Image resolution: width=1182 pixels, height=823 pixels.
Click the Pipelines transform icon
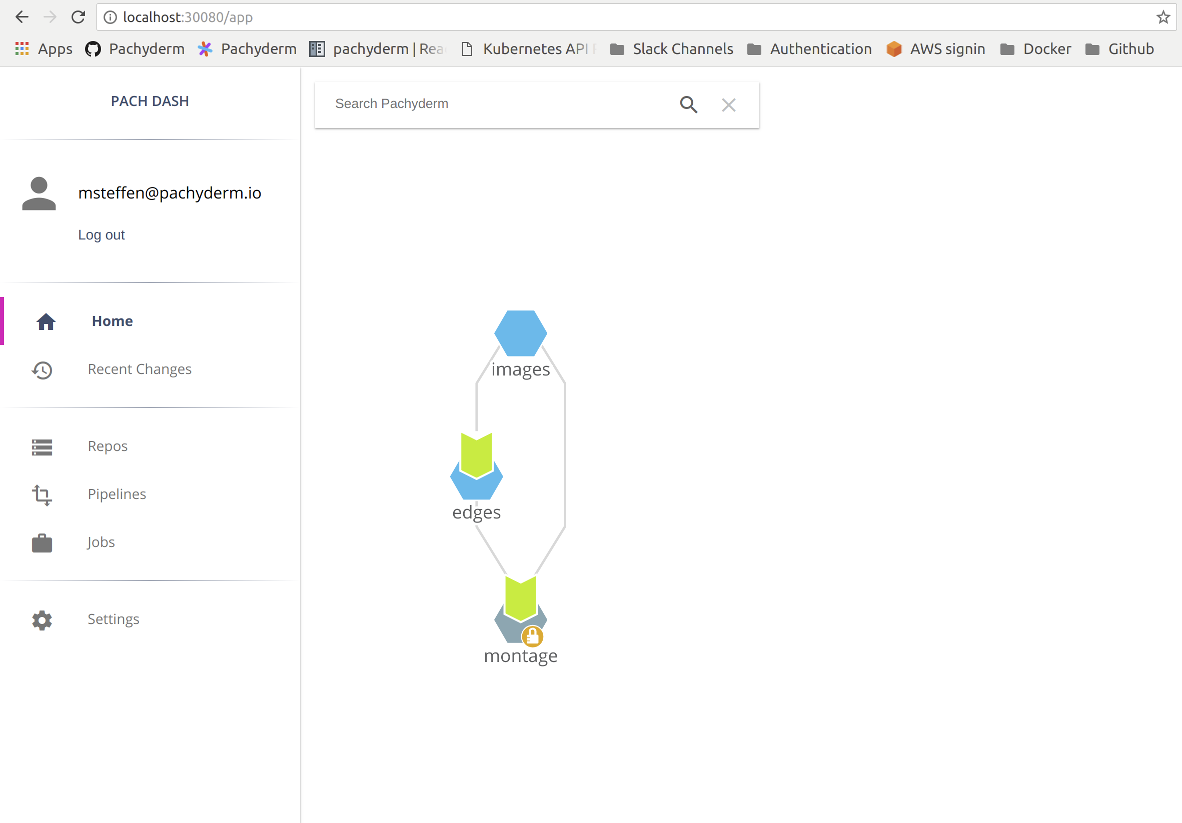coord(42,495)
